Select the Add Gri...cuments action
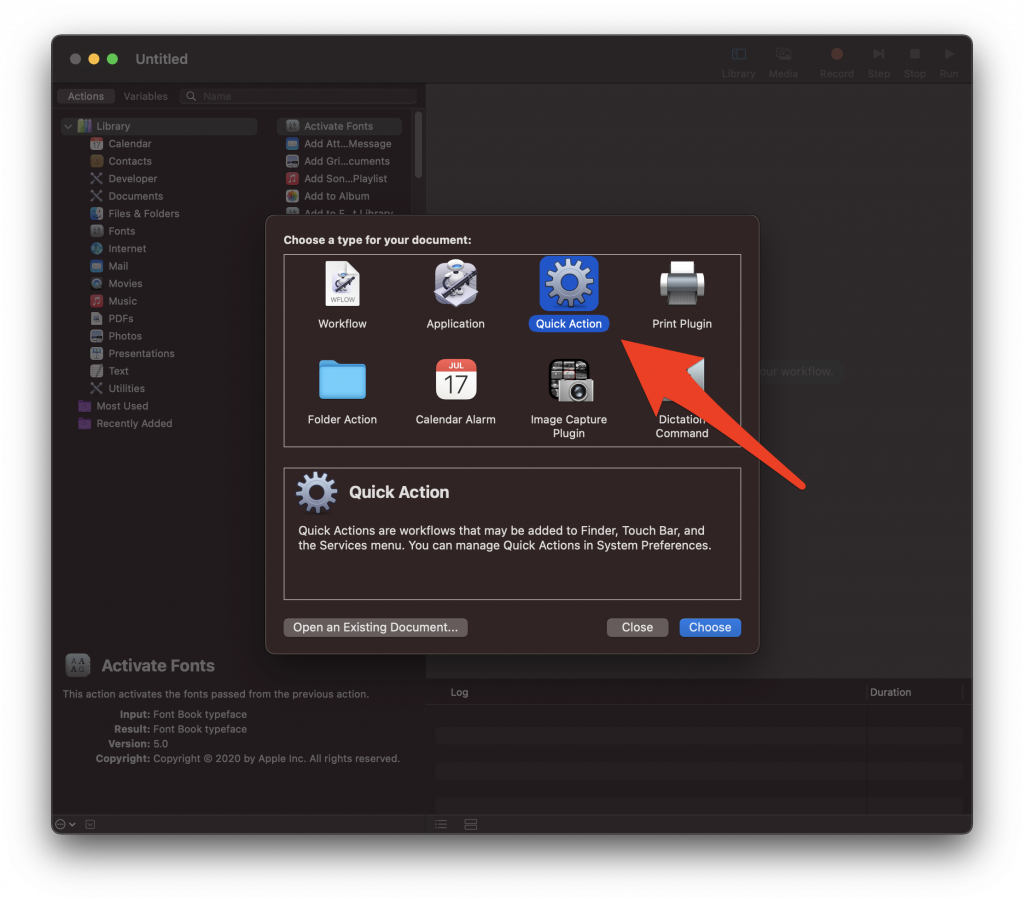Screen dimensions: 1024x902 [x=340, y=161]
